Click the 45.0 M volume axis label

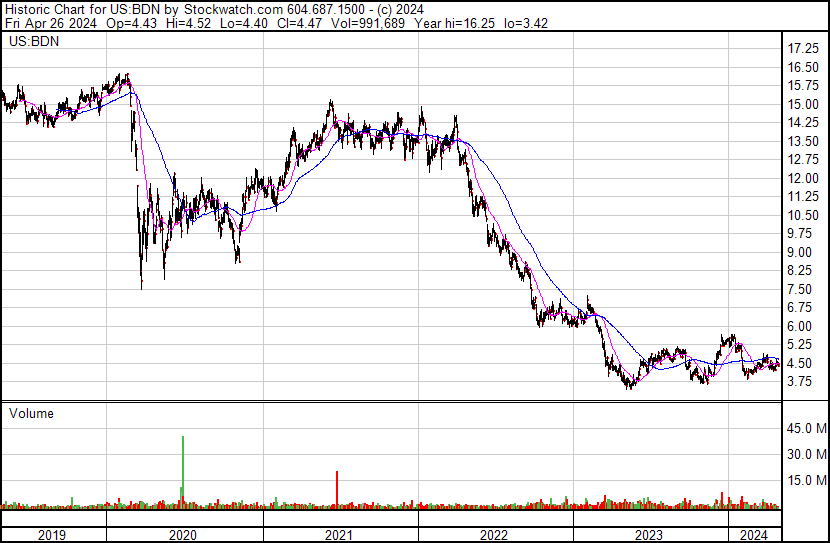[804, 429]
